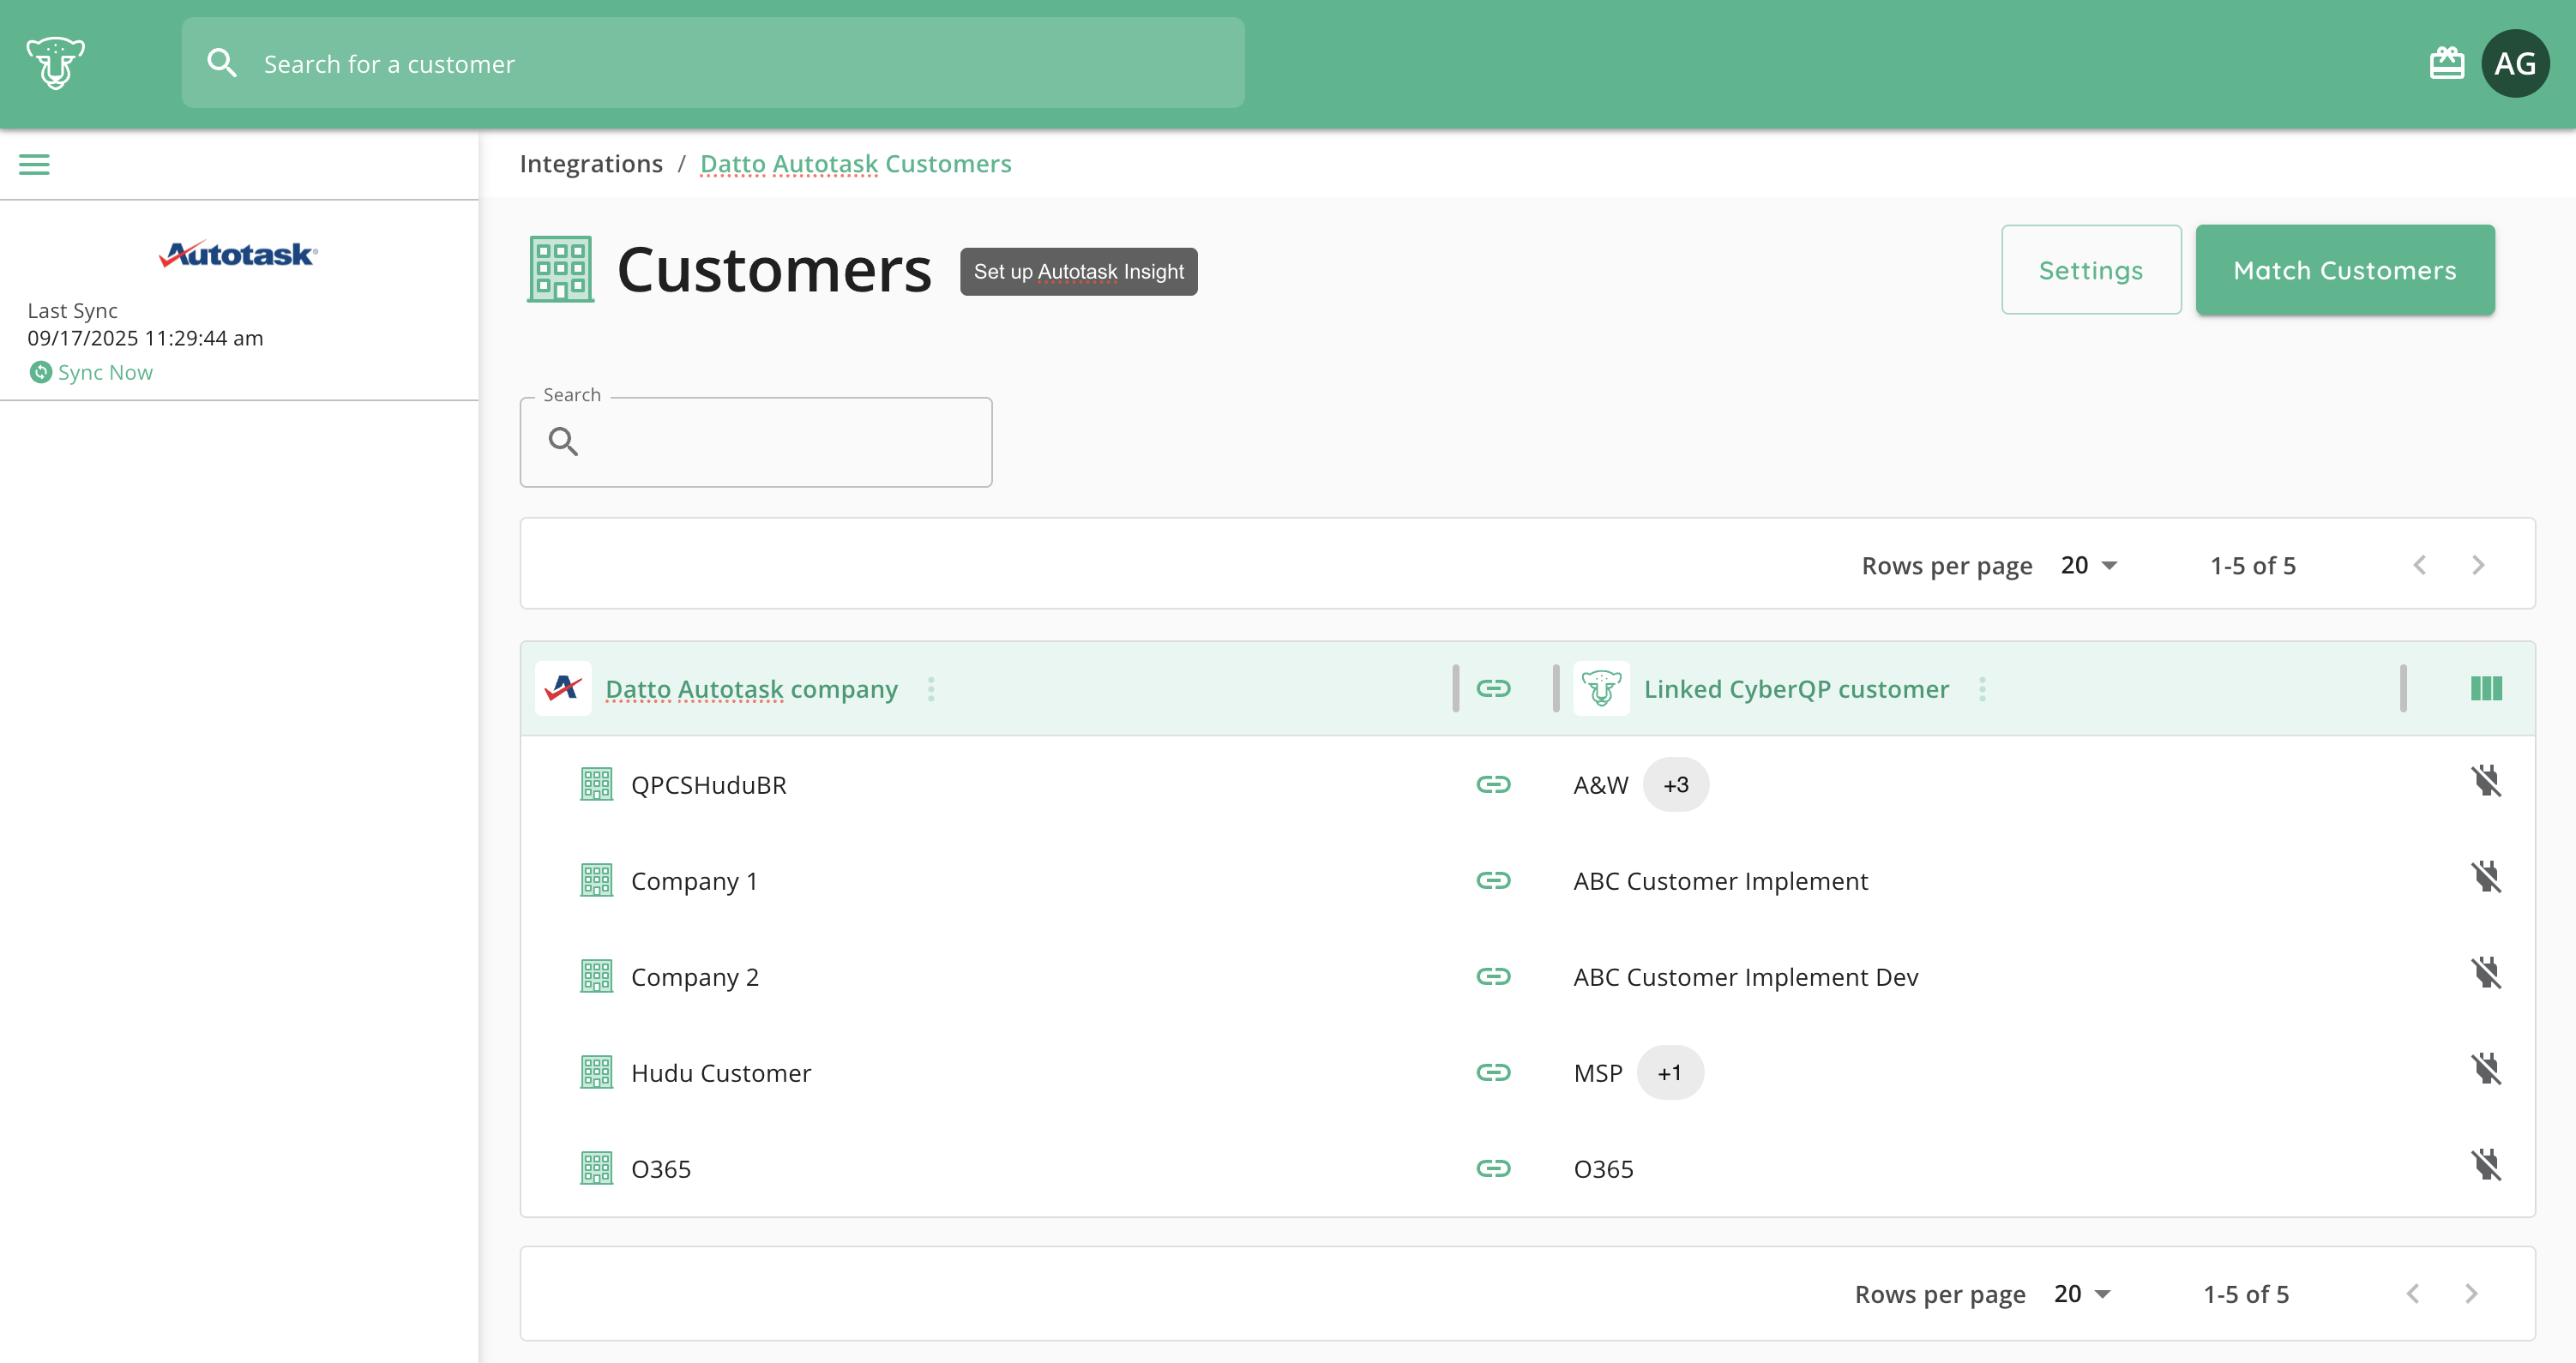Click the QPCSHuduBR company name

click(x=709, y=785)
